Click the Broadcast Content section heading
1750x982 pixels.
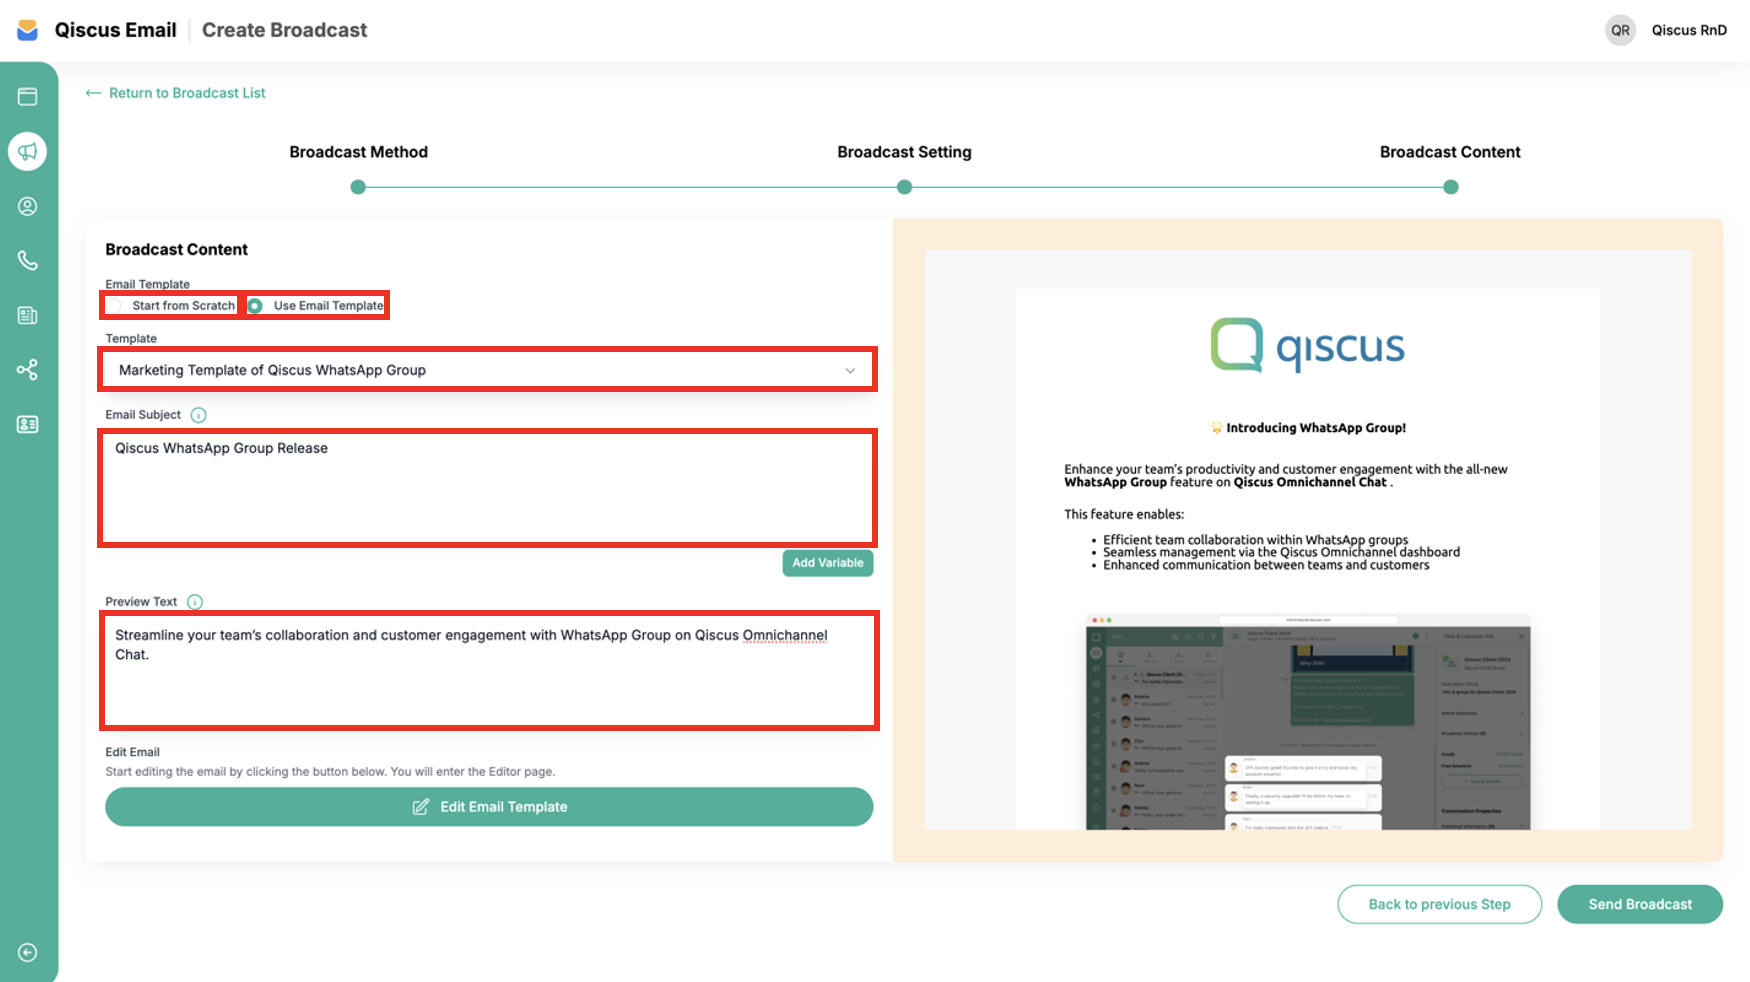pyautogui.click(x=176, y=250)
